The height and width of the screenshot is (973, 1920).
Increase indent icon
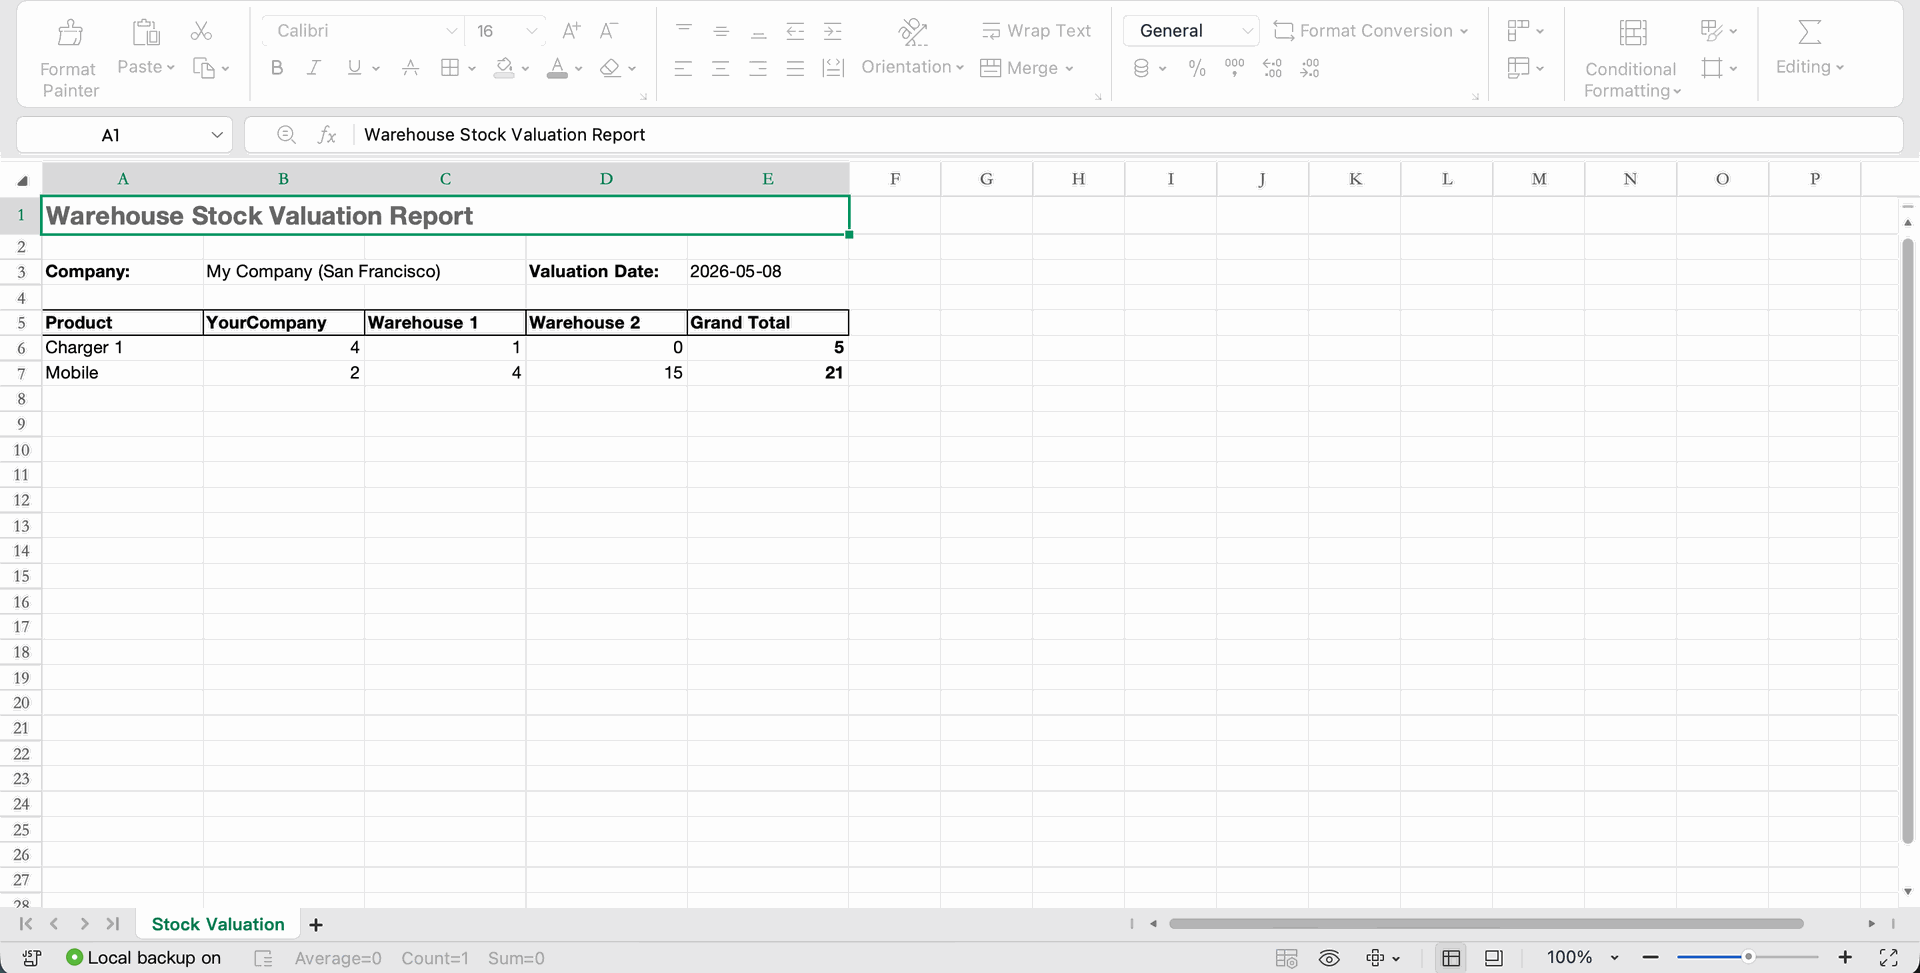(833, 31)
